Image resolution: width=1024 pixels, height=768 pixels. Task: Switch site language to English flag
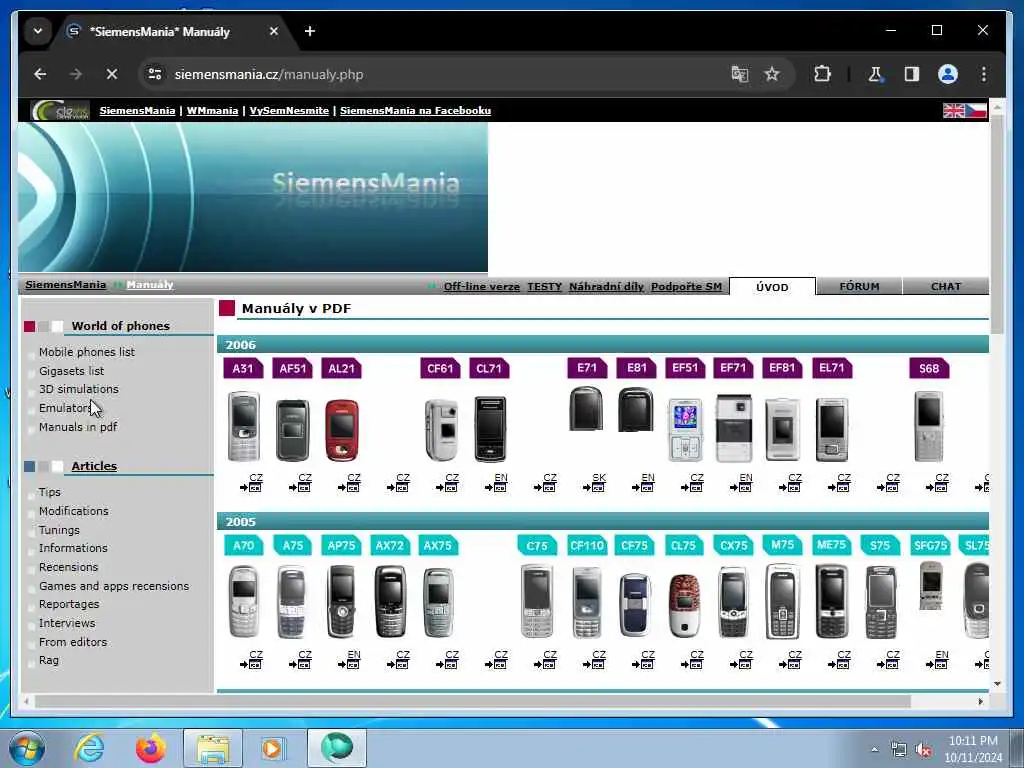pos(953,111)
